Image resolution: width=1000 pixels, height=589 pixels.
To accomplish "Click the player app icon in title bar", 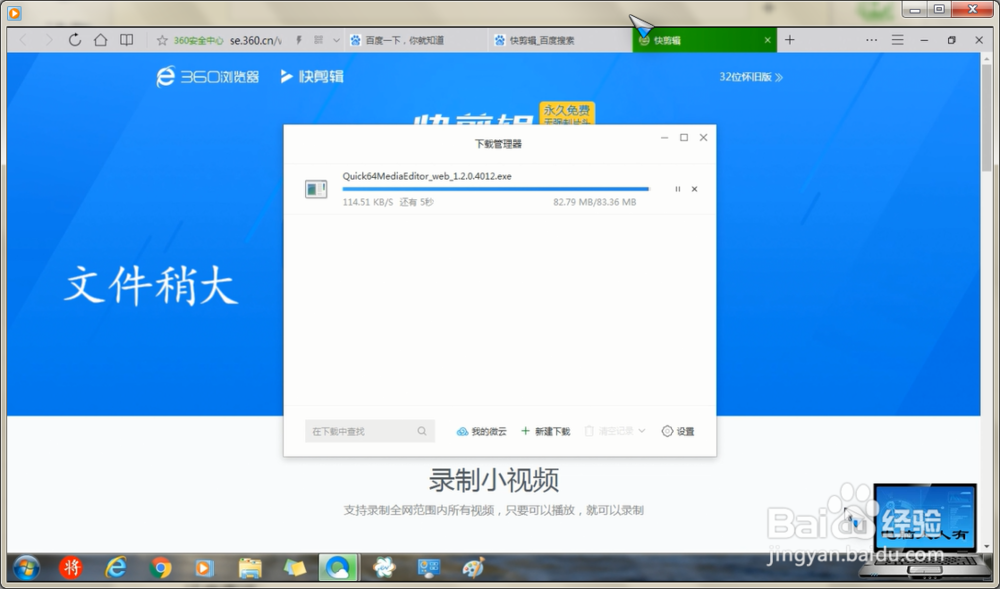I will tap(14, 12).
